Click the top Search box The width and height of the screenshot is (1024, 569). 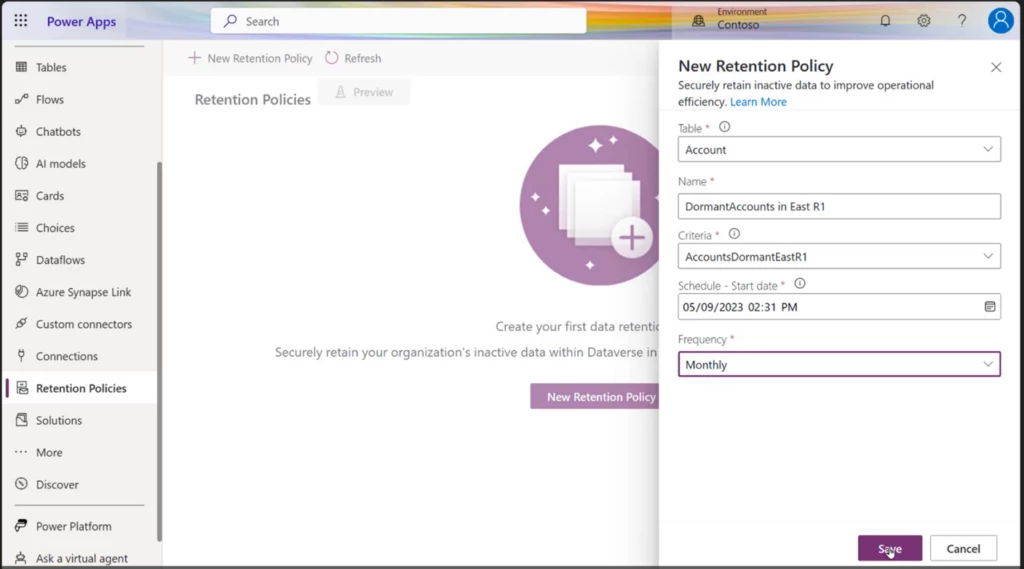pyautogui.click(x=398, y=21)
